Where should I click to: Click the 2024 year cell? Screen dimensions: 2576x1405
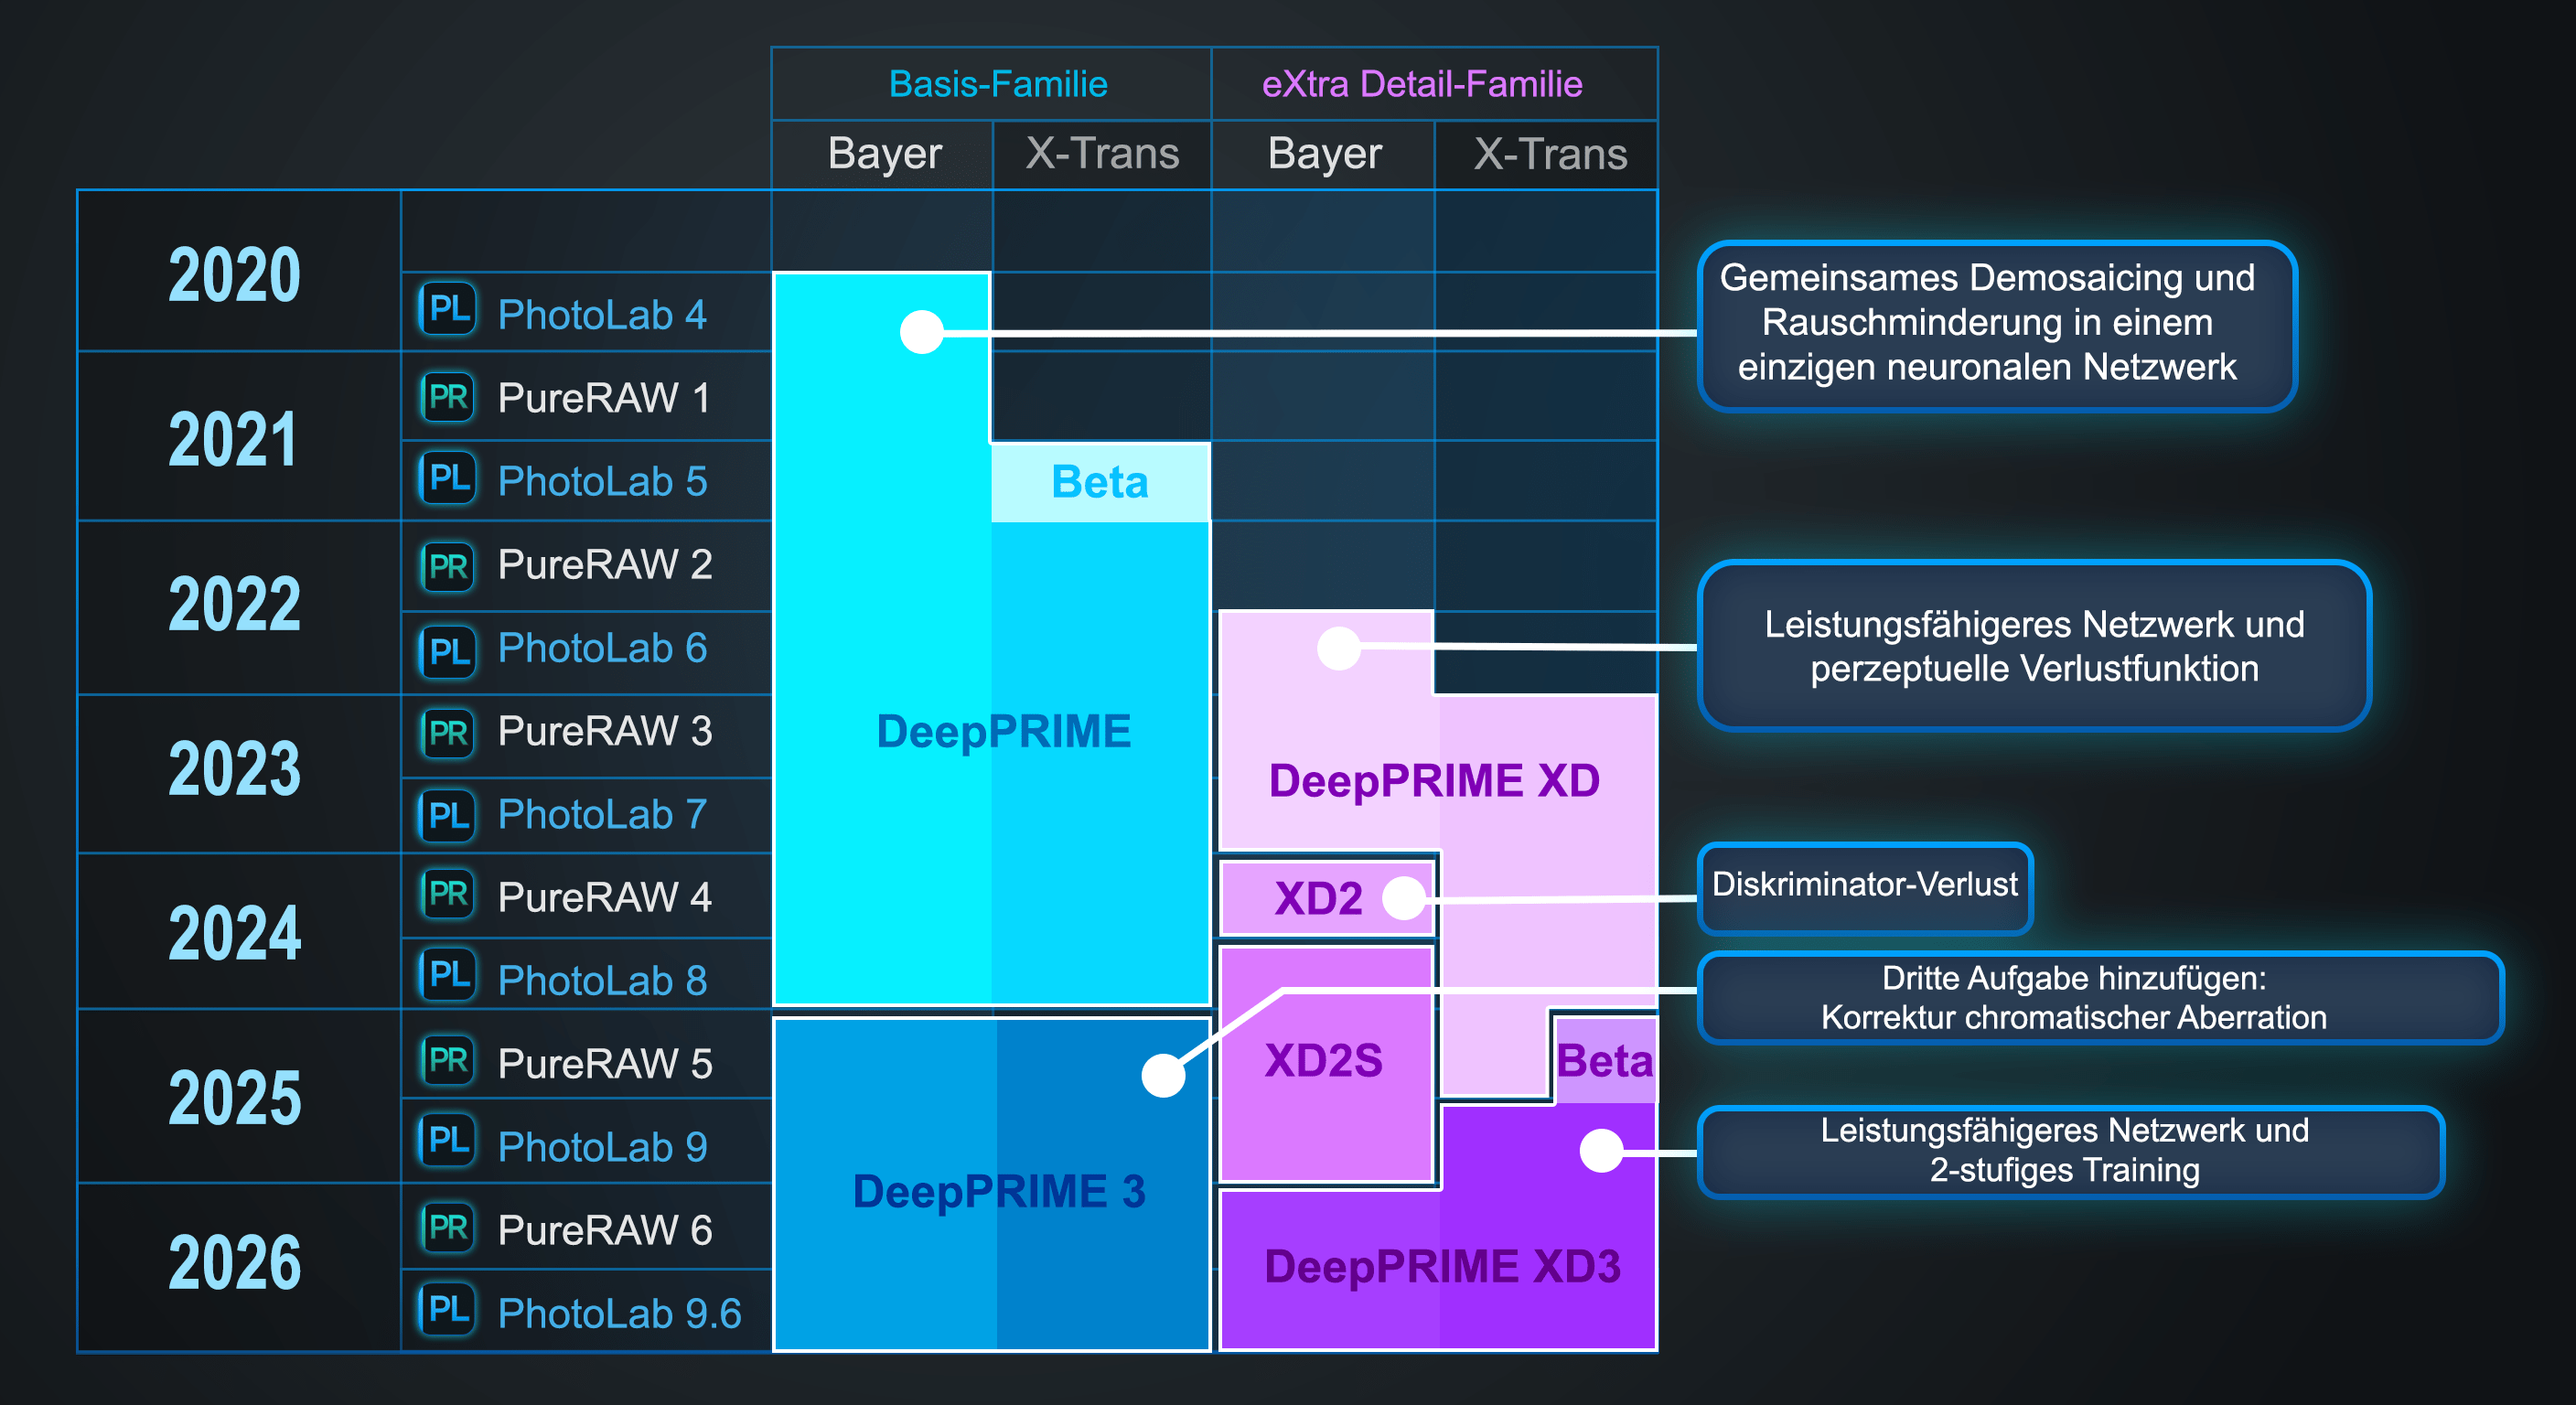click(235, 932)
